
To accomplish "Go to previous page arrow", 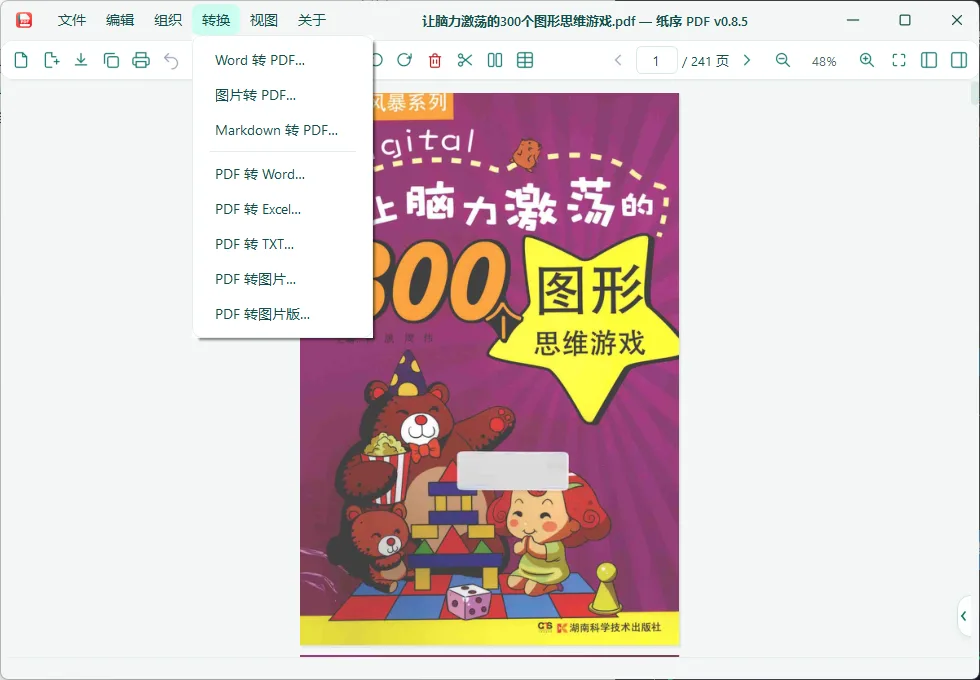I will coord(618,60).
